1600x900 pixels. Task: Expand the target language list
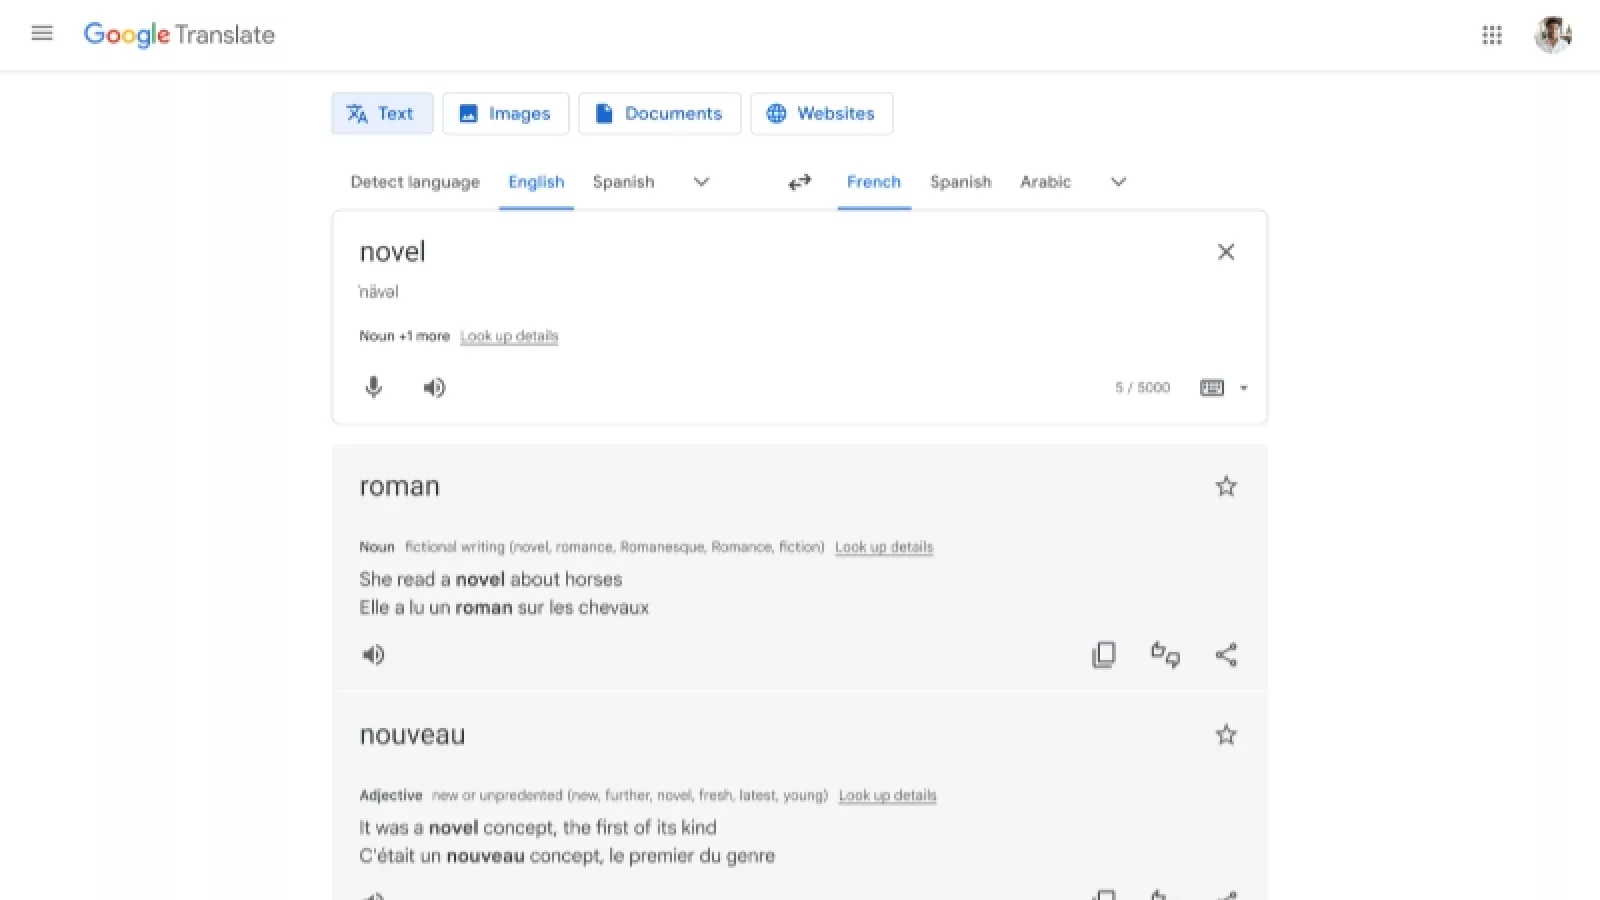click(x=1118, y=182)
